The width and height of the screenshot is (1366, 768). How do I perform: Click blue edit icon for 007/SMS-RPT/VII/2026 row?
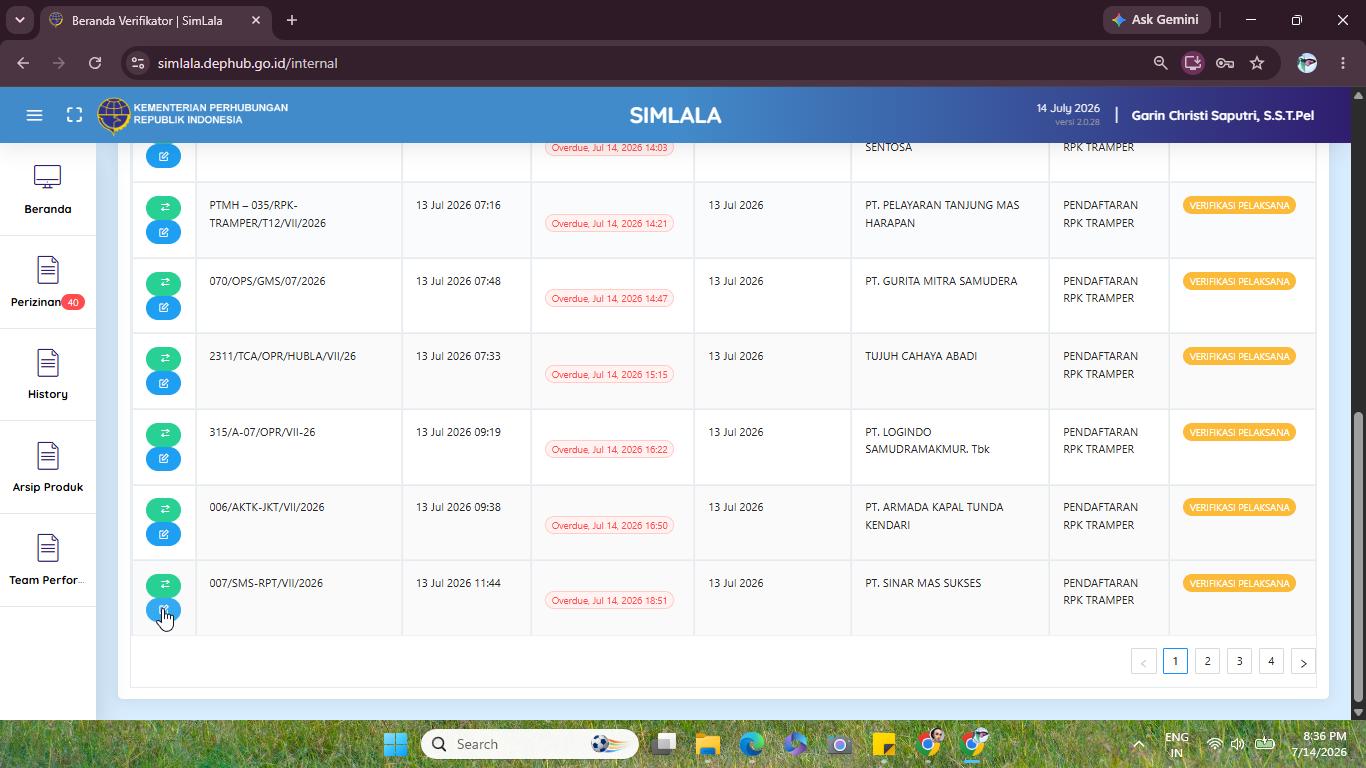coord(164,610)
